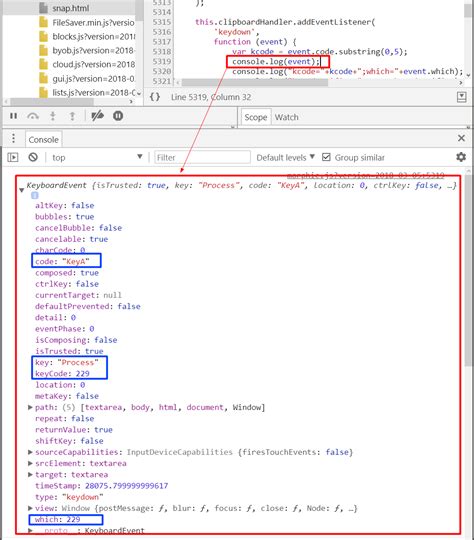Switch to the Watch tab
474x540 pixels.
pyautogui.click(x=286, y=117)
